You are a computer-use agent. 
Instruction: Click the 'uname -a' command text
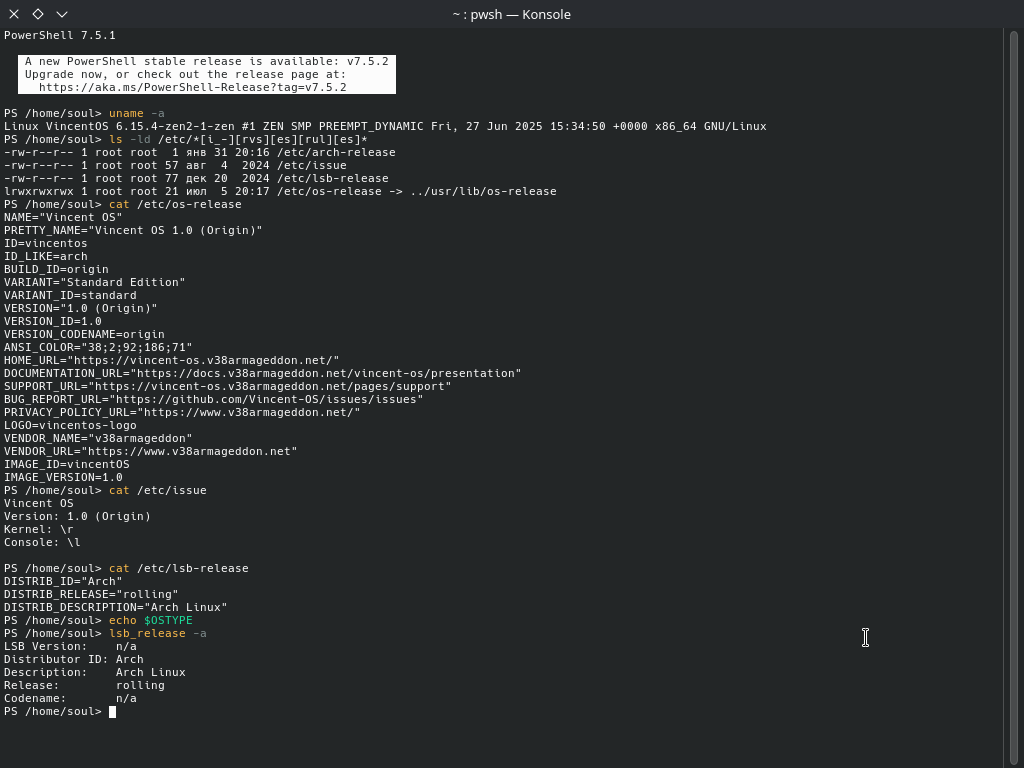click(136, 114)
